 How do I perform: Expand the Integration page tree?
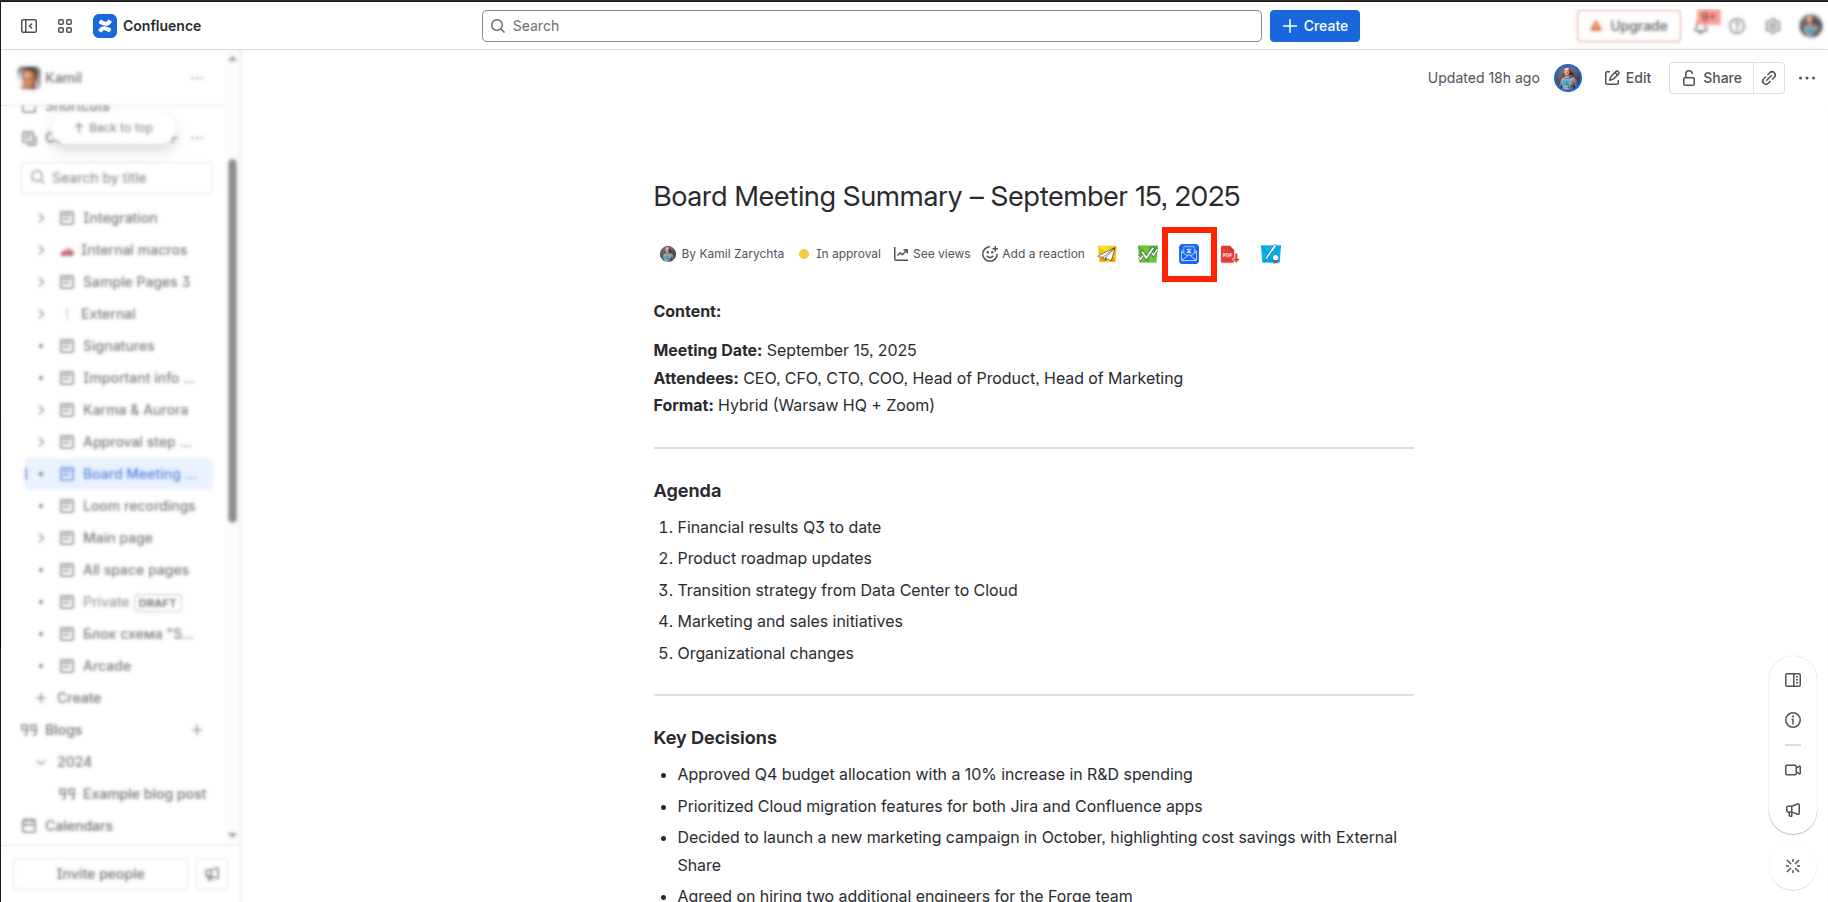click(x=41, y=218)
